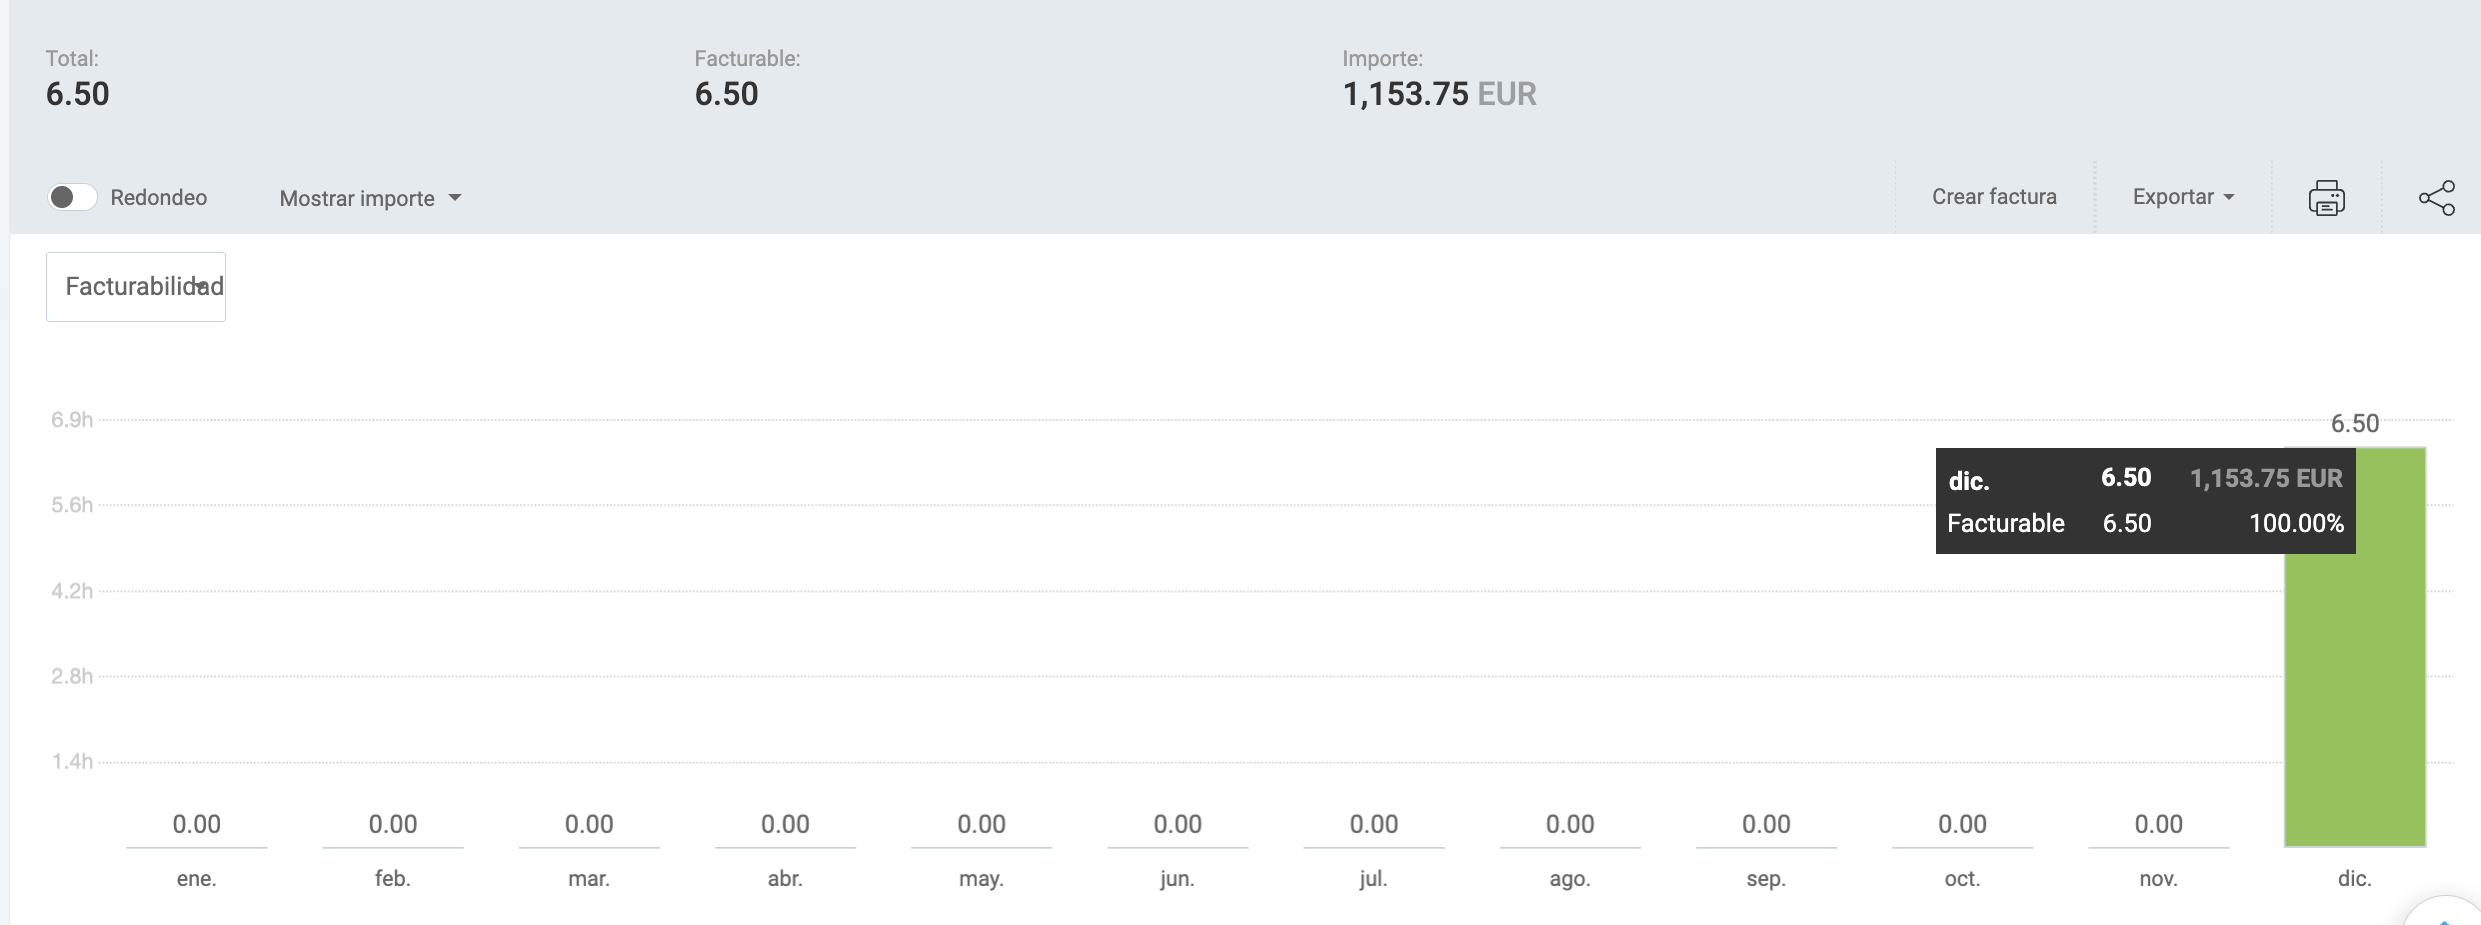Expand the Exportar dropdown menu
2481x925 pixels.
point(2183,197)
